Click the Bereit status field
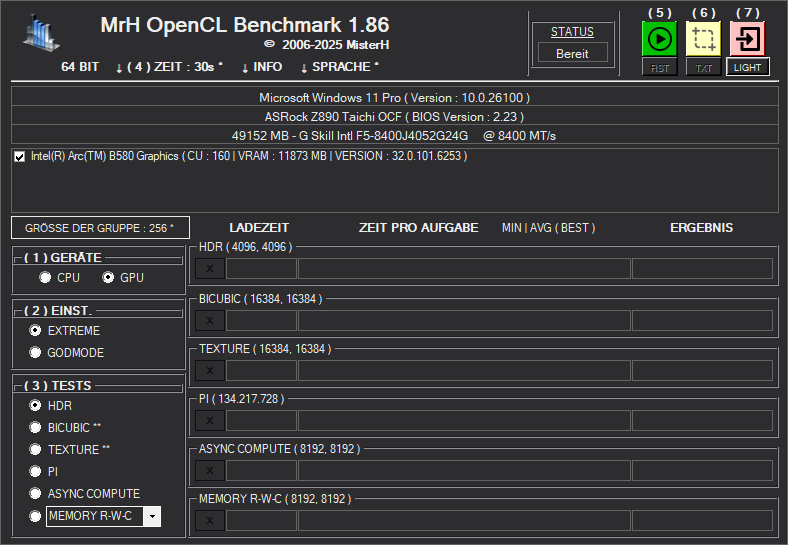 pos(572,53)
